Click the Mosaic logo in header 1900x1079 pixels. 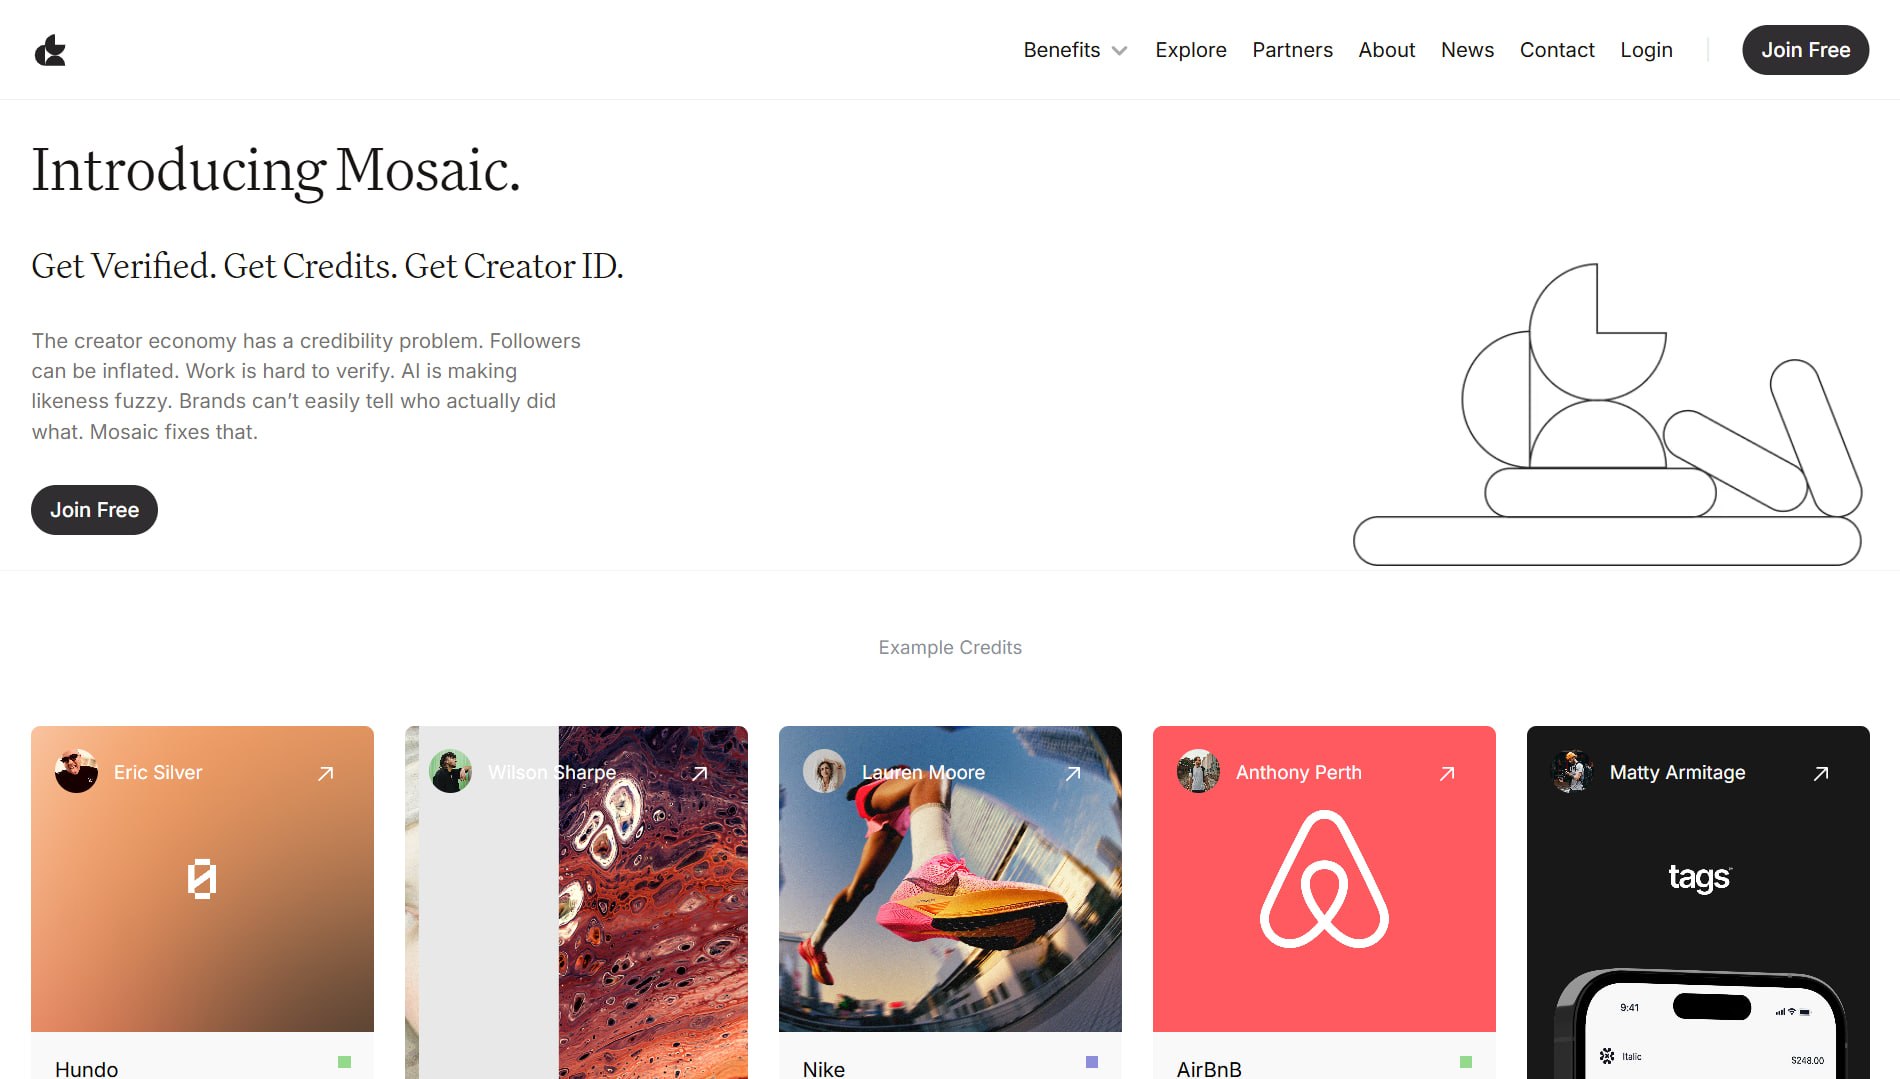tap(50, 50)
